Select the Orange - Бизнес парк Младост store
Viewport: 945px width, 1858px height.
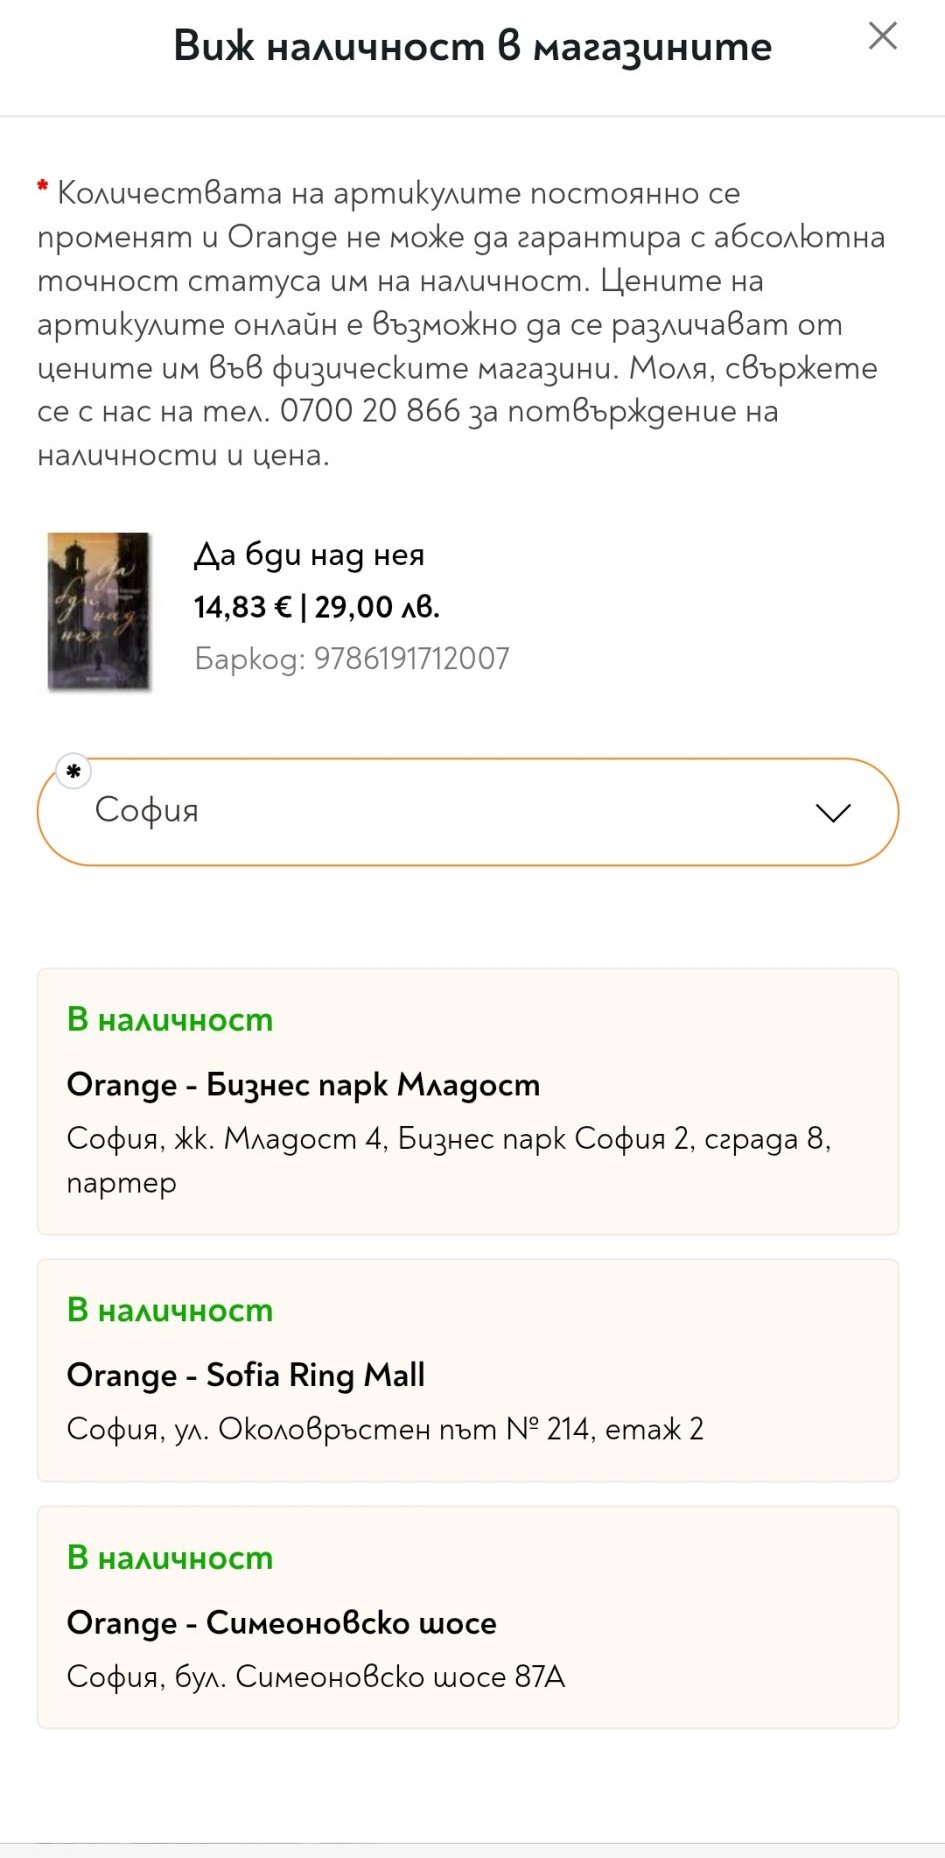(303, 1085)
